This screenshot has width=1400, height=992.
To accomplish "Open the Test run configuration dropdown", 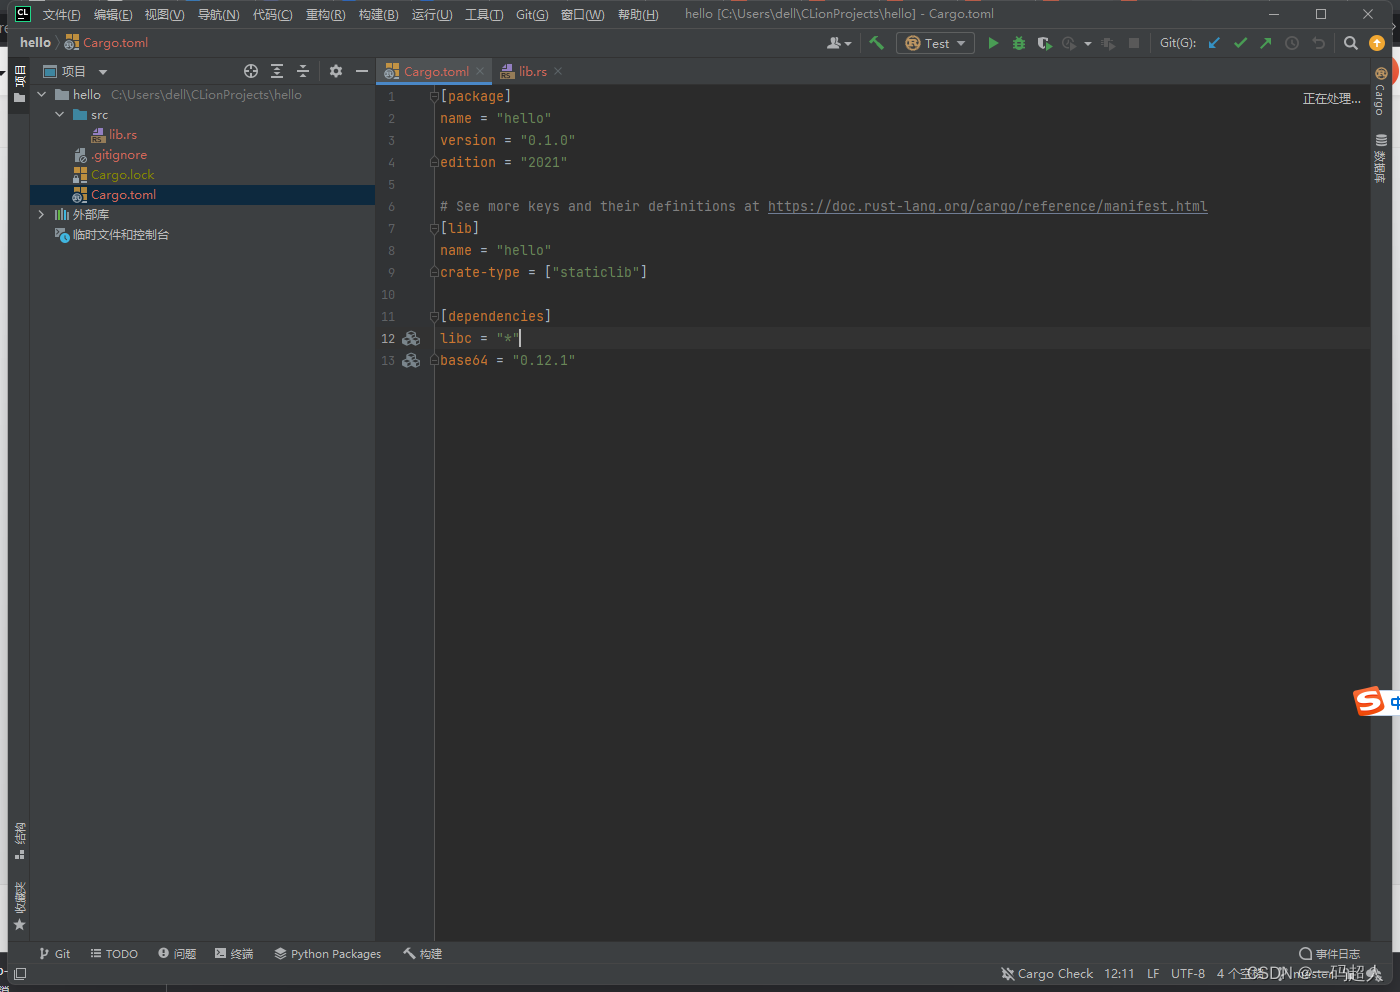I will 936,43.
